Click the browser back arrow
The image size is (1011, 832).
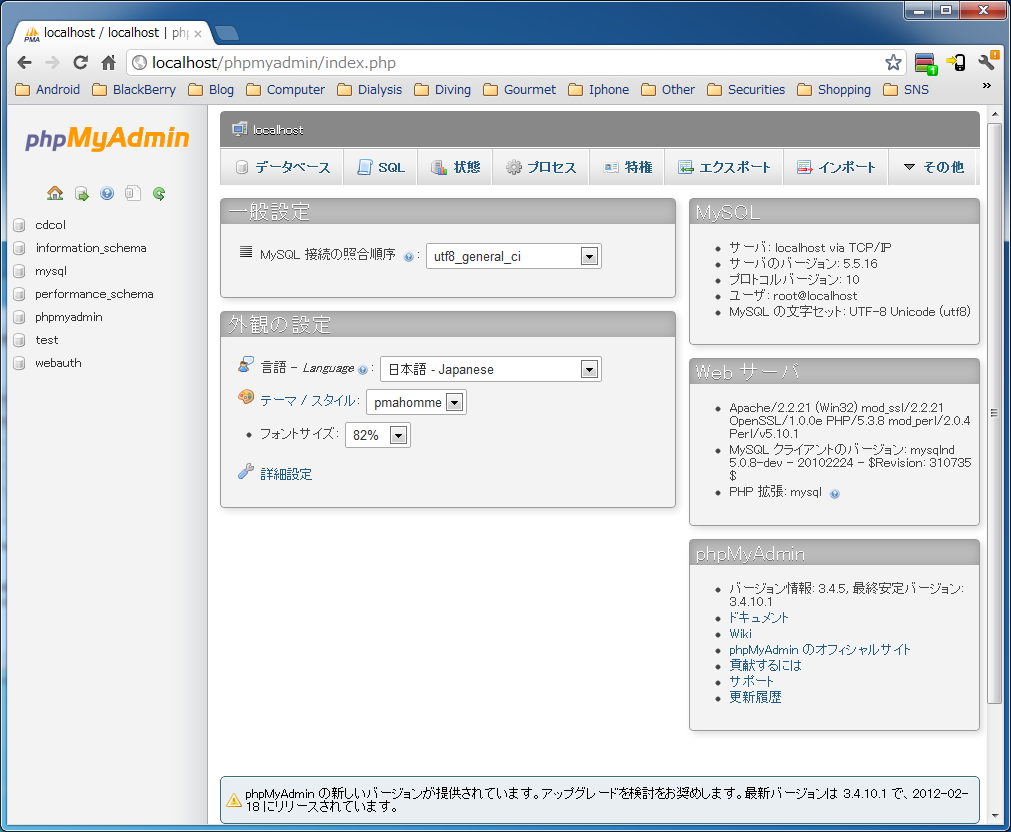pos(25,63)
